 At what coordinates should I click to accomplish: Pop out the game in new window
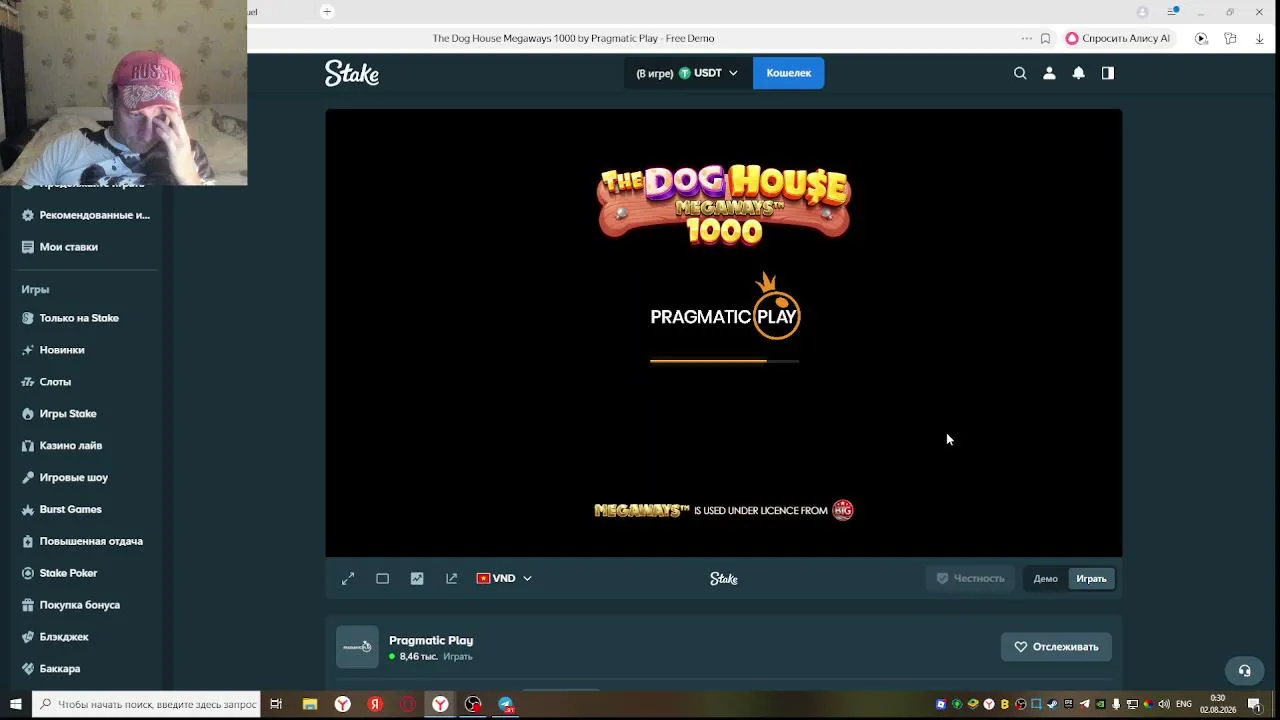tap(452, 578)
